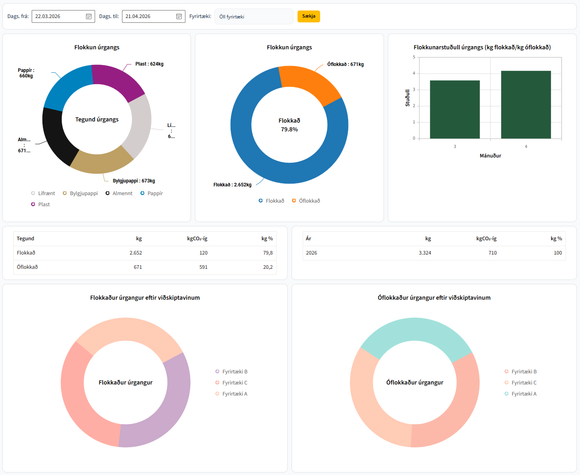Toggle Fyrirtæki C legend in Flokkaður úrgangur chart
Viewport: 580px width, 475px height.
(232, 383)
